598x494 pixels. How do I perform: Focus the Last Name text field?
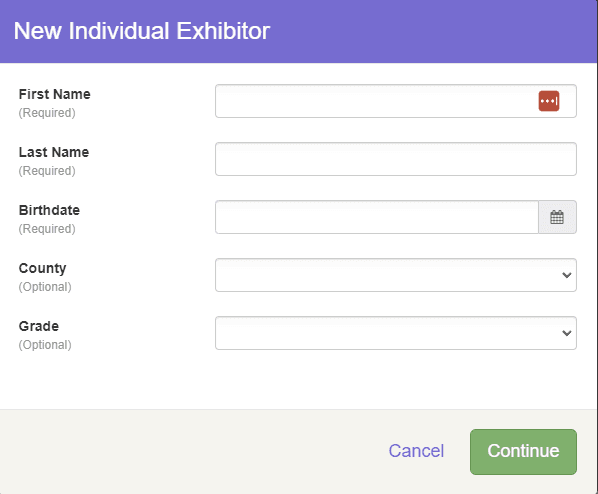(396, 159)
